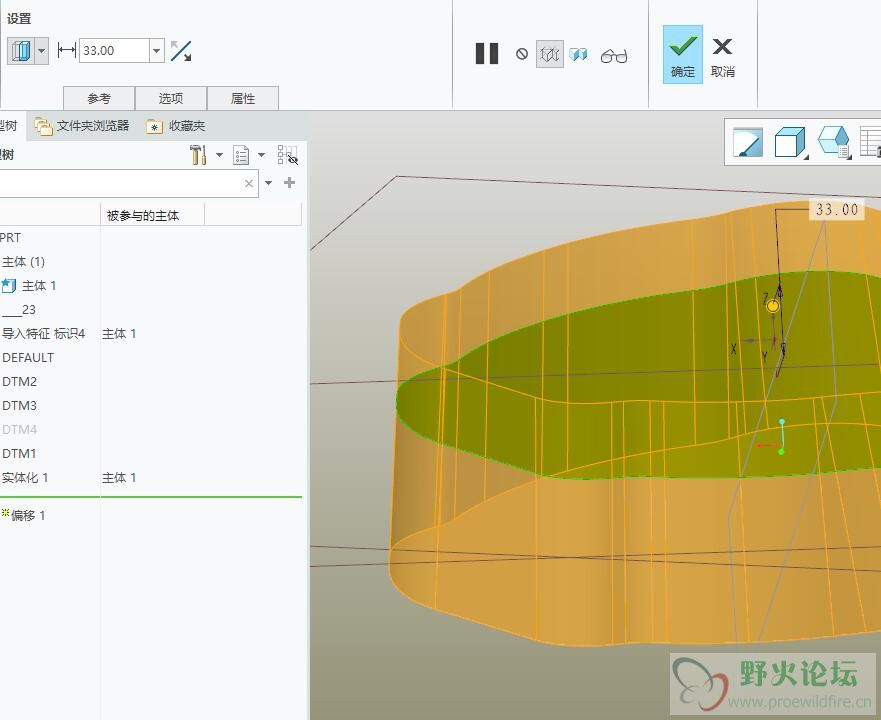This screenshot has height=720, width=881.
Task: Switch to the 收藏夹 tab
Action: click(x=176, y=126)
